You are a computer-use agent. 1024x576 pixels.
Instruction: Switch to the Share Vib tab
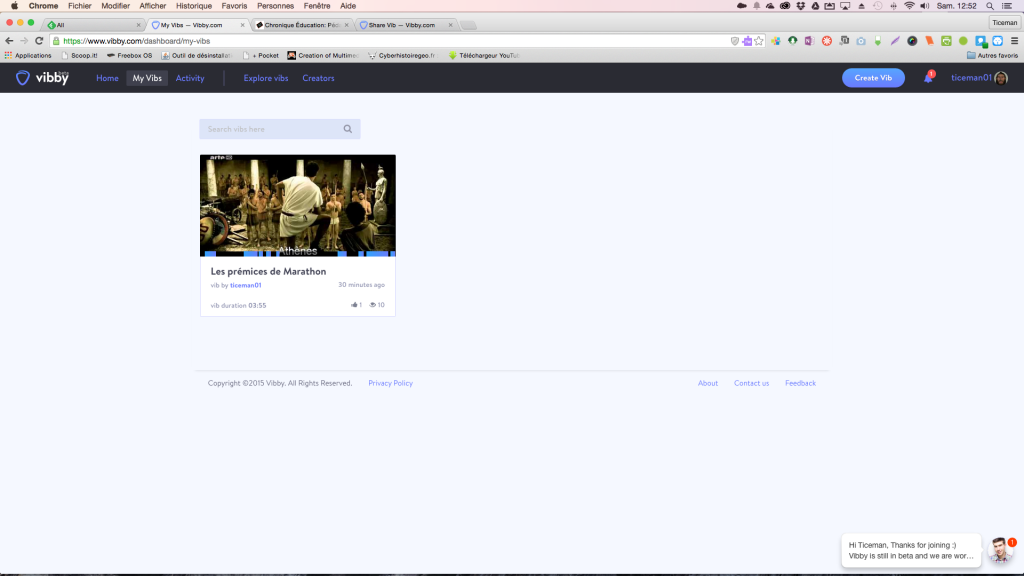coord(405,25)
